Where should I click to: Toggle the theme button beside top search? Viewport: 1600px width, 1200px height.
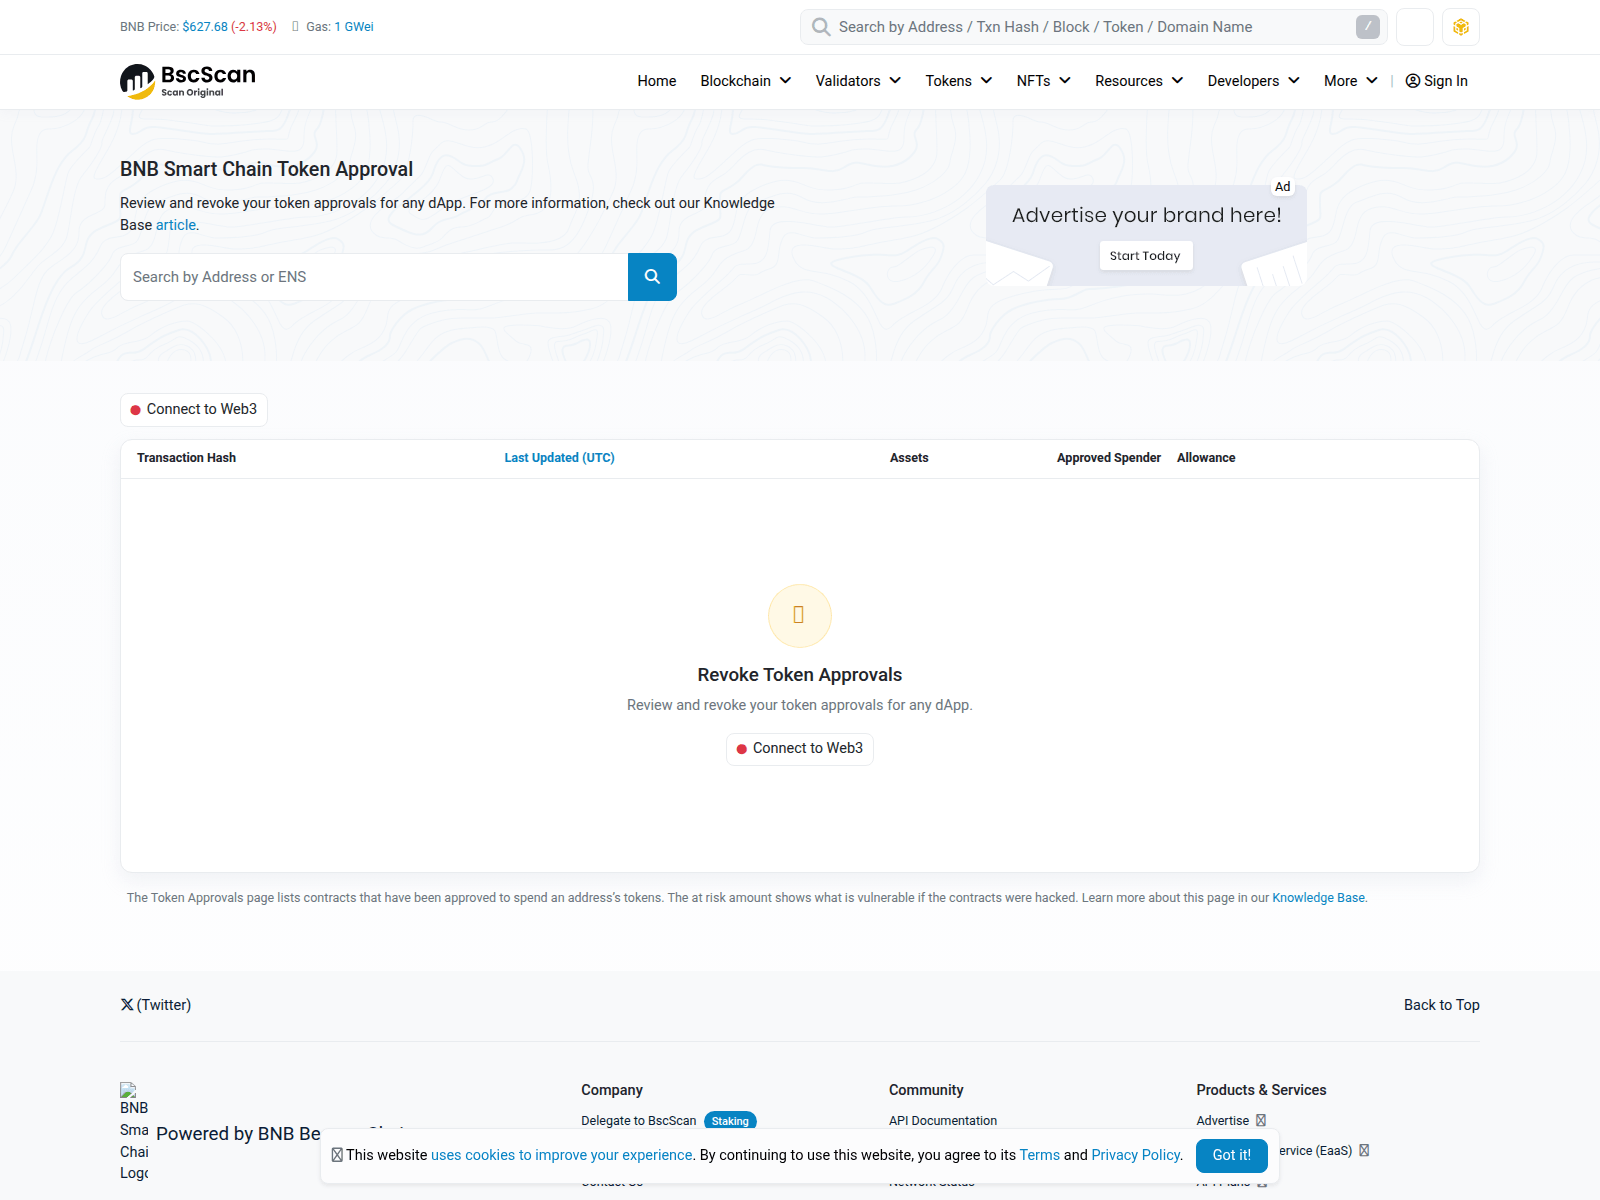pyautogui.click(x=1415, y=27)
